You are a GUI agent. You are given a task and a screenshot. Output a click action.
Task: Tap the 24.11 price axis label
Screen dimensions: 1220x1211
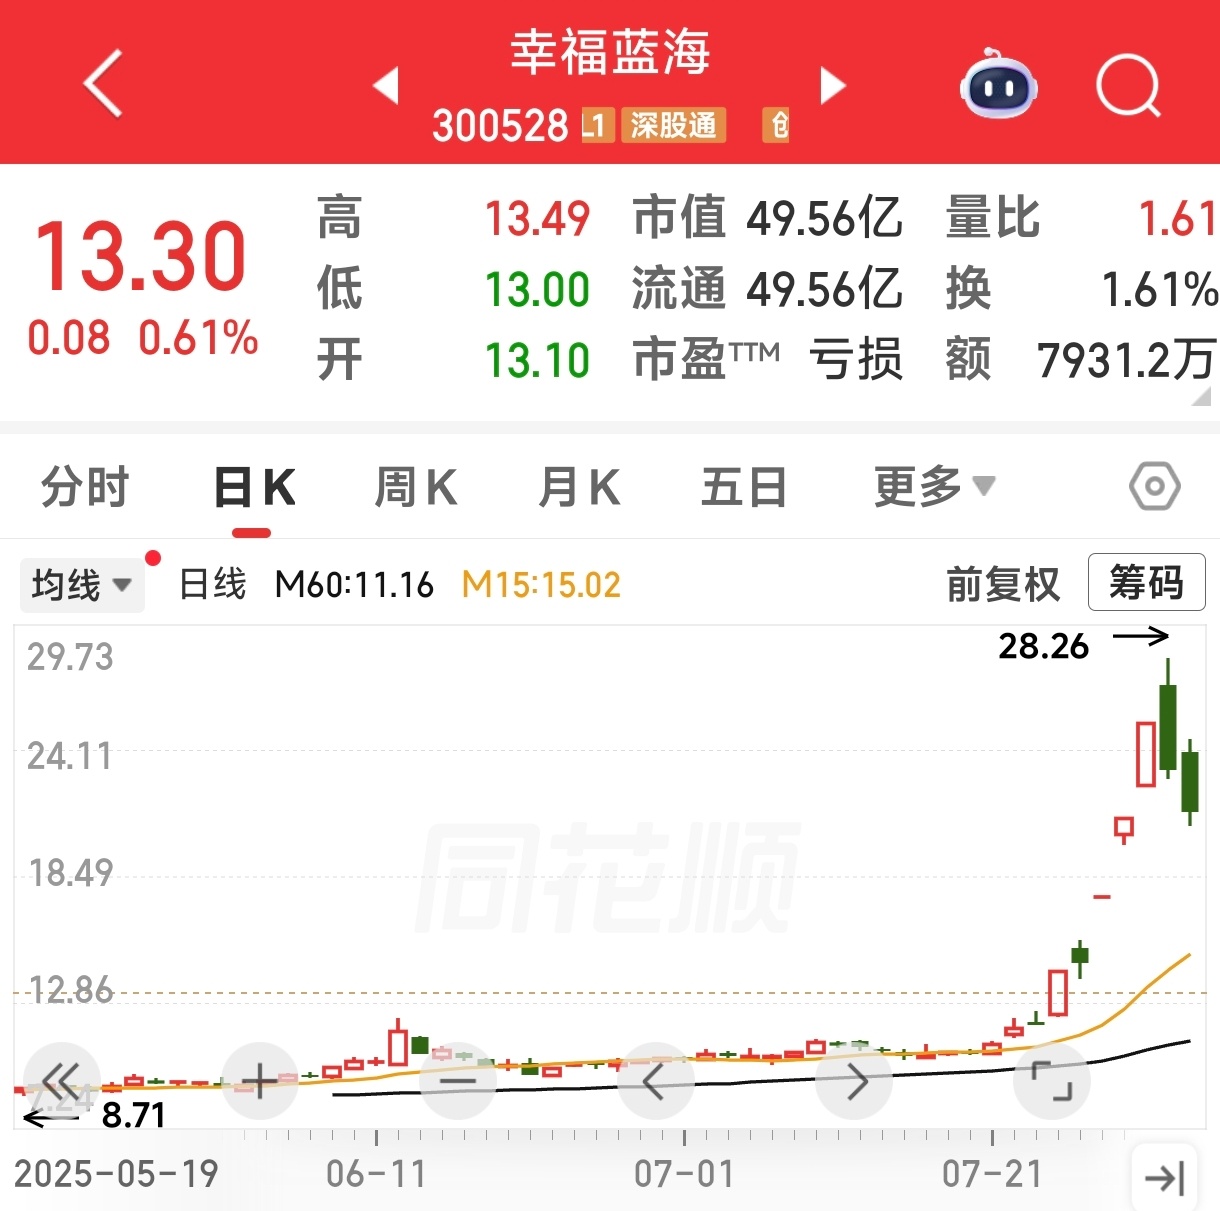(70, 756)
